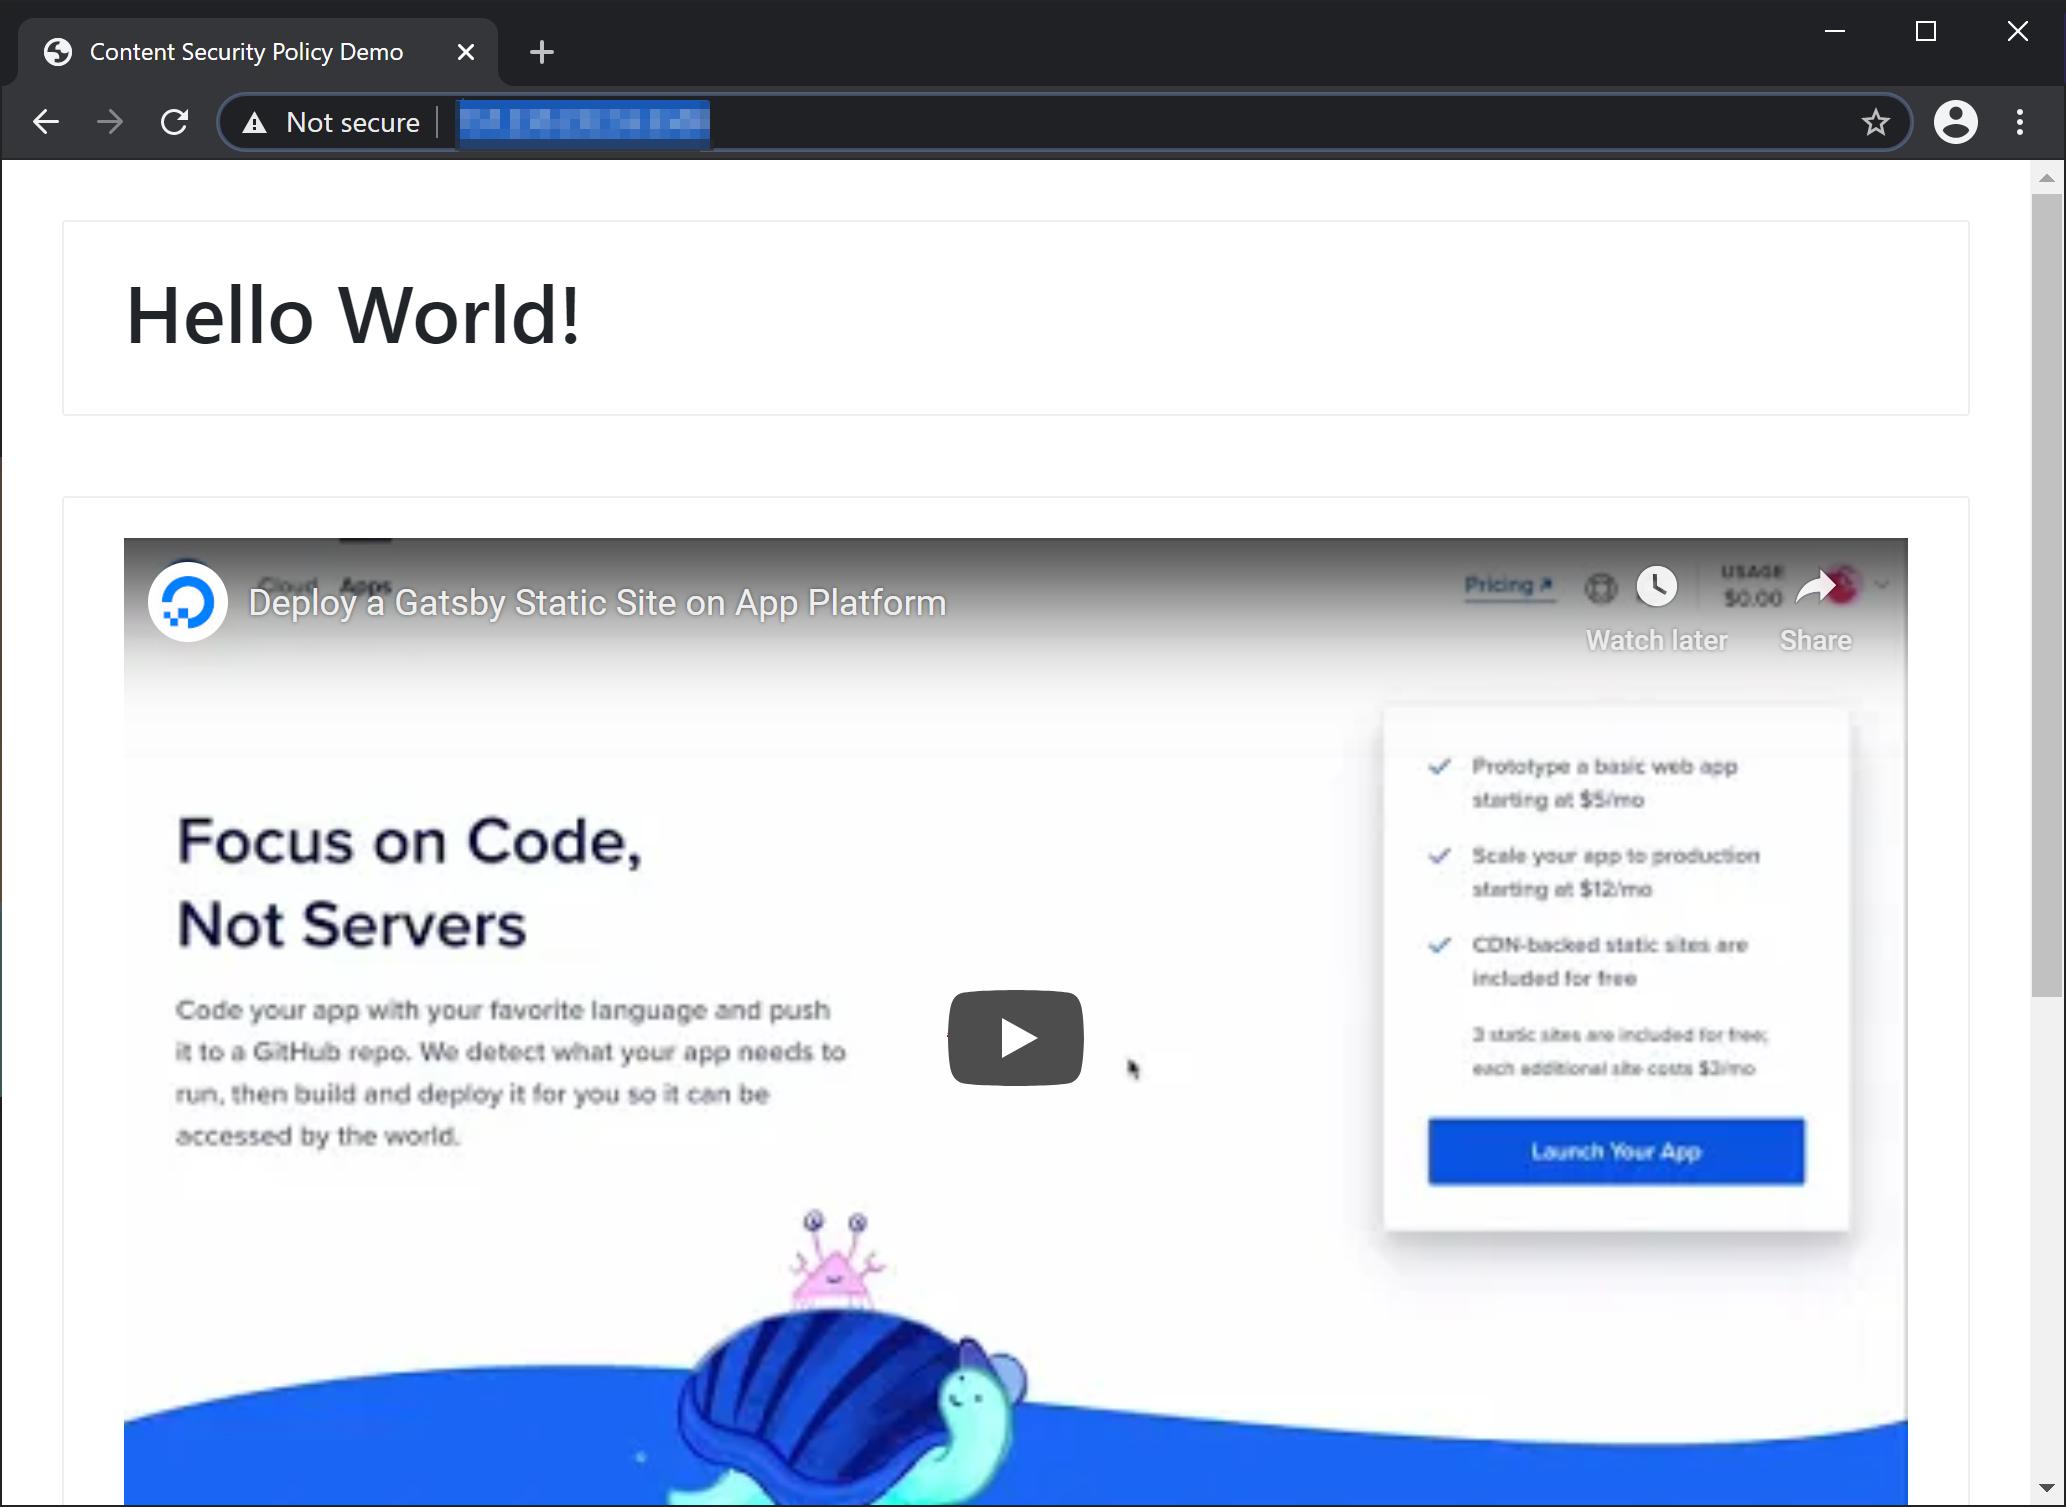Click the DigitalOcean channel logo on the video
Viewport: 2066px width, 1507px height.
(189, 601)
